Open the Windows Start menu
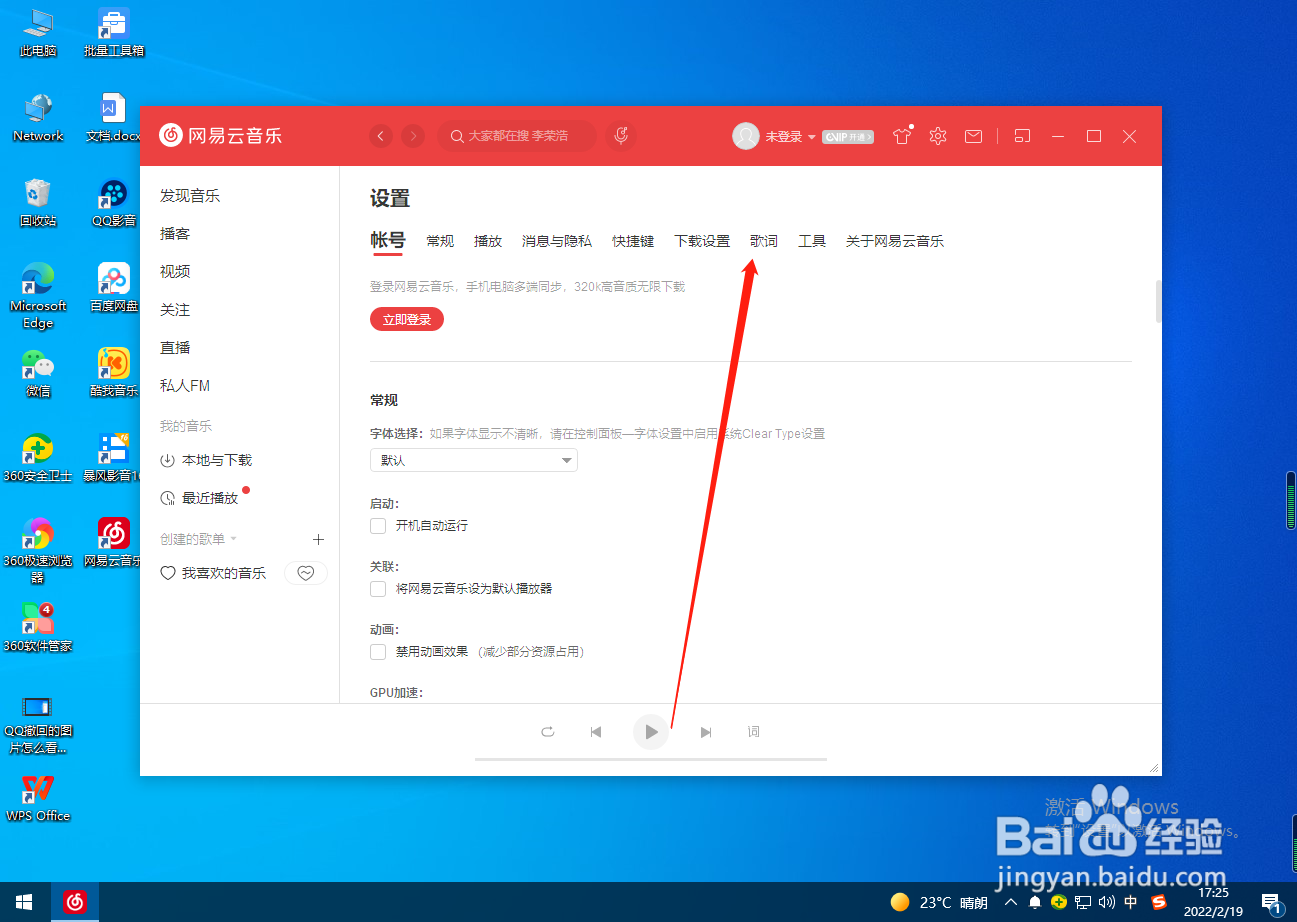This screenshot has height=922, width=1297. click(x=23, y=901)
